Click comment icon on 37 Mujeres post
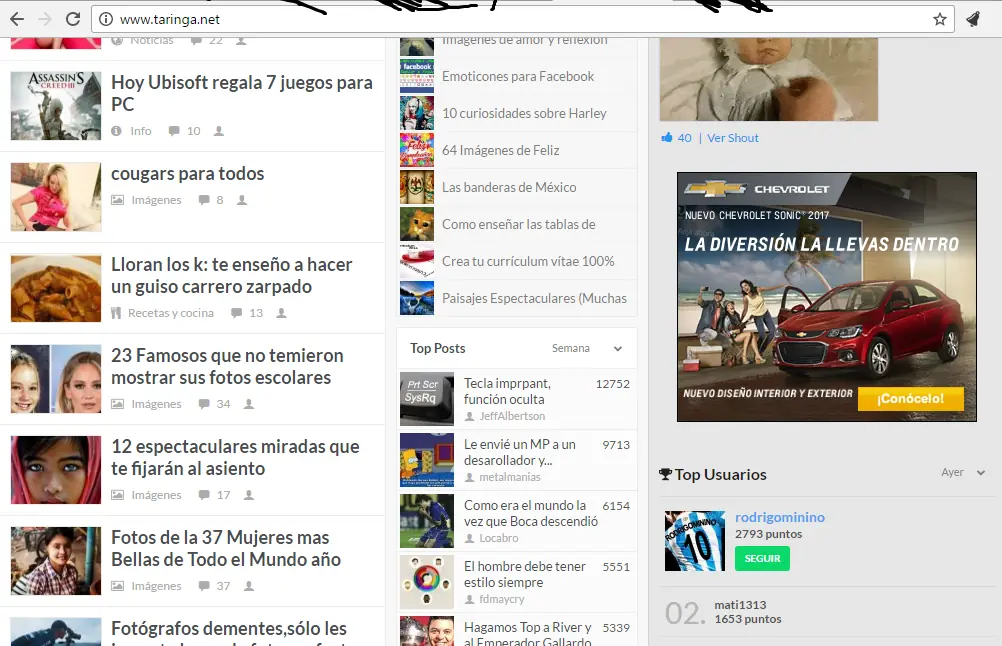The width and height of the screenshot is (1002, 646). point(204,586)
